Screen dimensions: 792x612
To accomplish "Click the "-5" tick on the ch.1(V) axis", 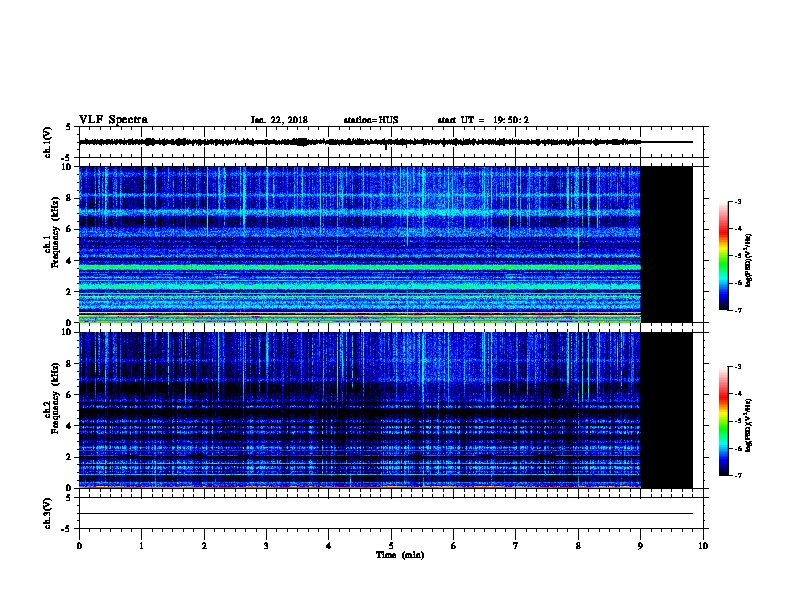I will [x=67, y=158].
